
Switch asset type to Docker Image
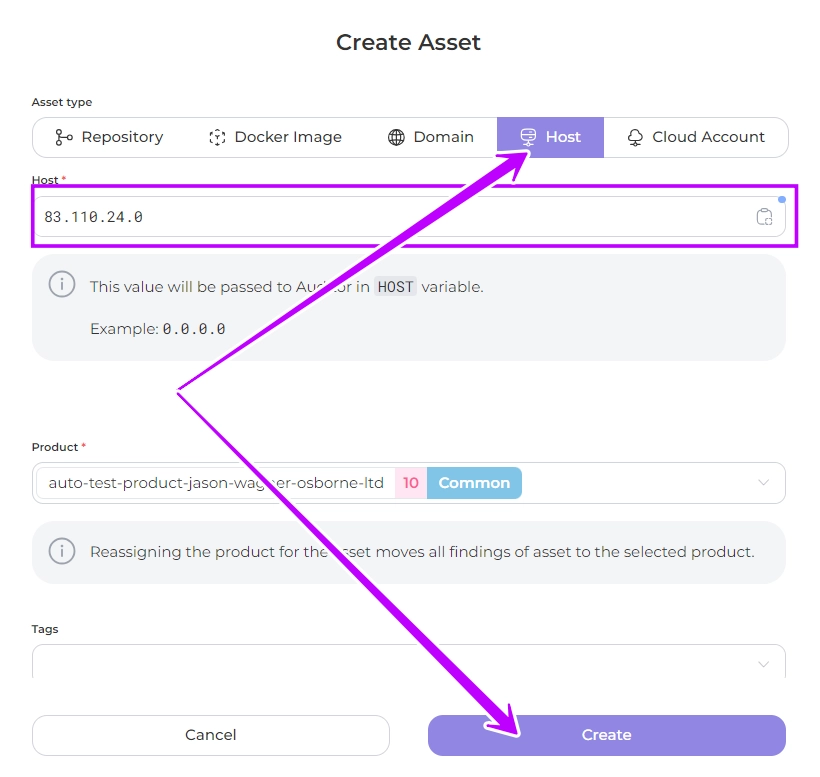(275, 137)
